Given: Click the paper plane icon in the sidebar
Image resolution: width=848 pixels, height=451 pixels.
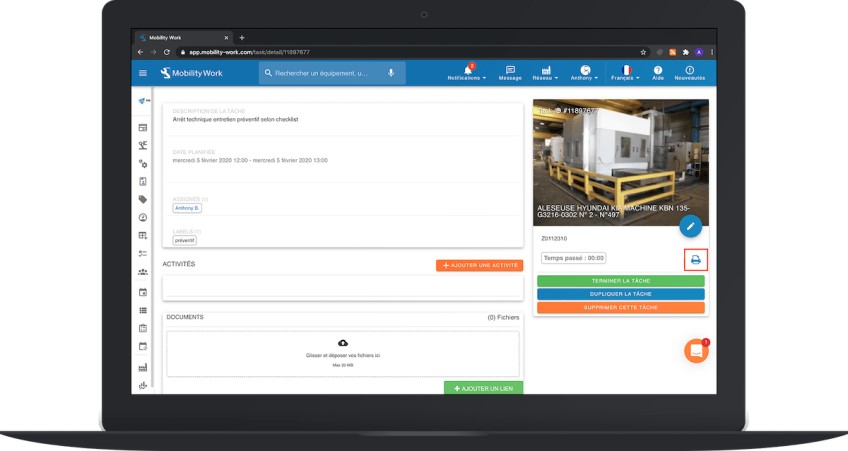Looking at the screenshot, I should [143, 101].
